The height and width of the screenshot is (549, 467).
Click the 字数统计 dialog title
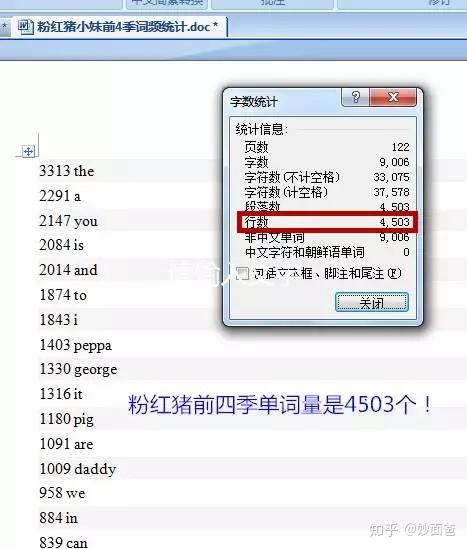[x=254, y=102]
